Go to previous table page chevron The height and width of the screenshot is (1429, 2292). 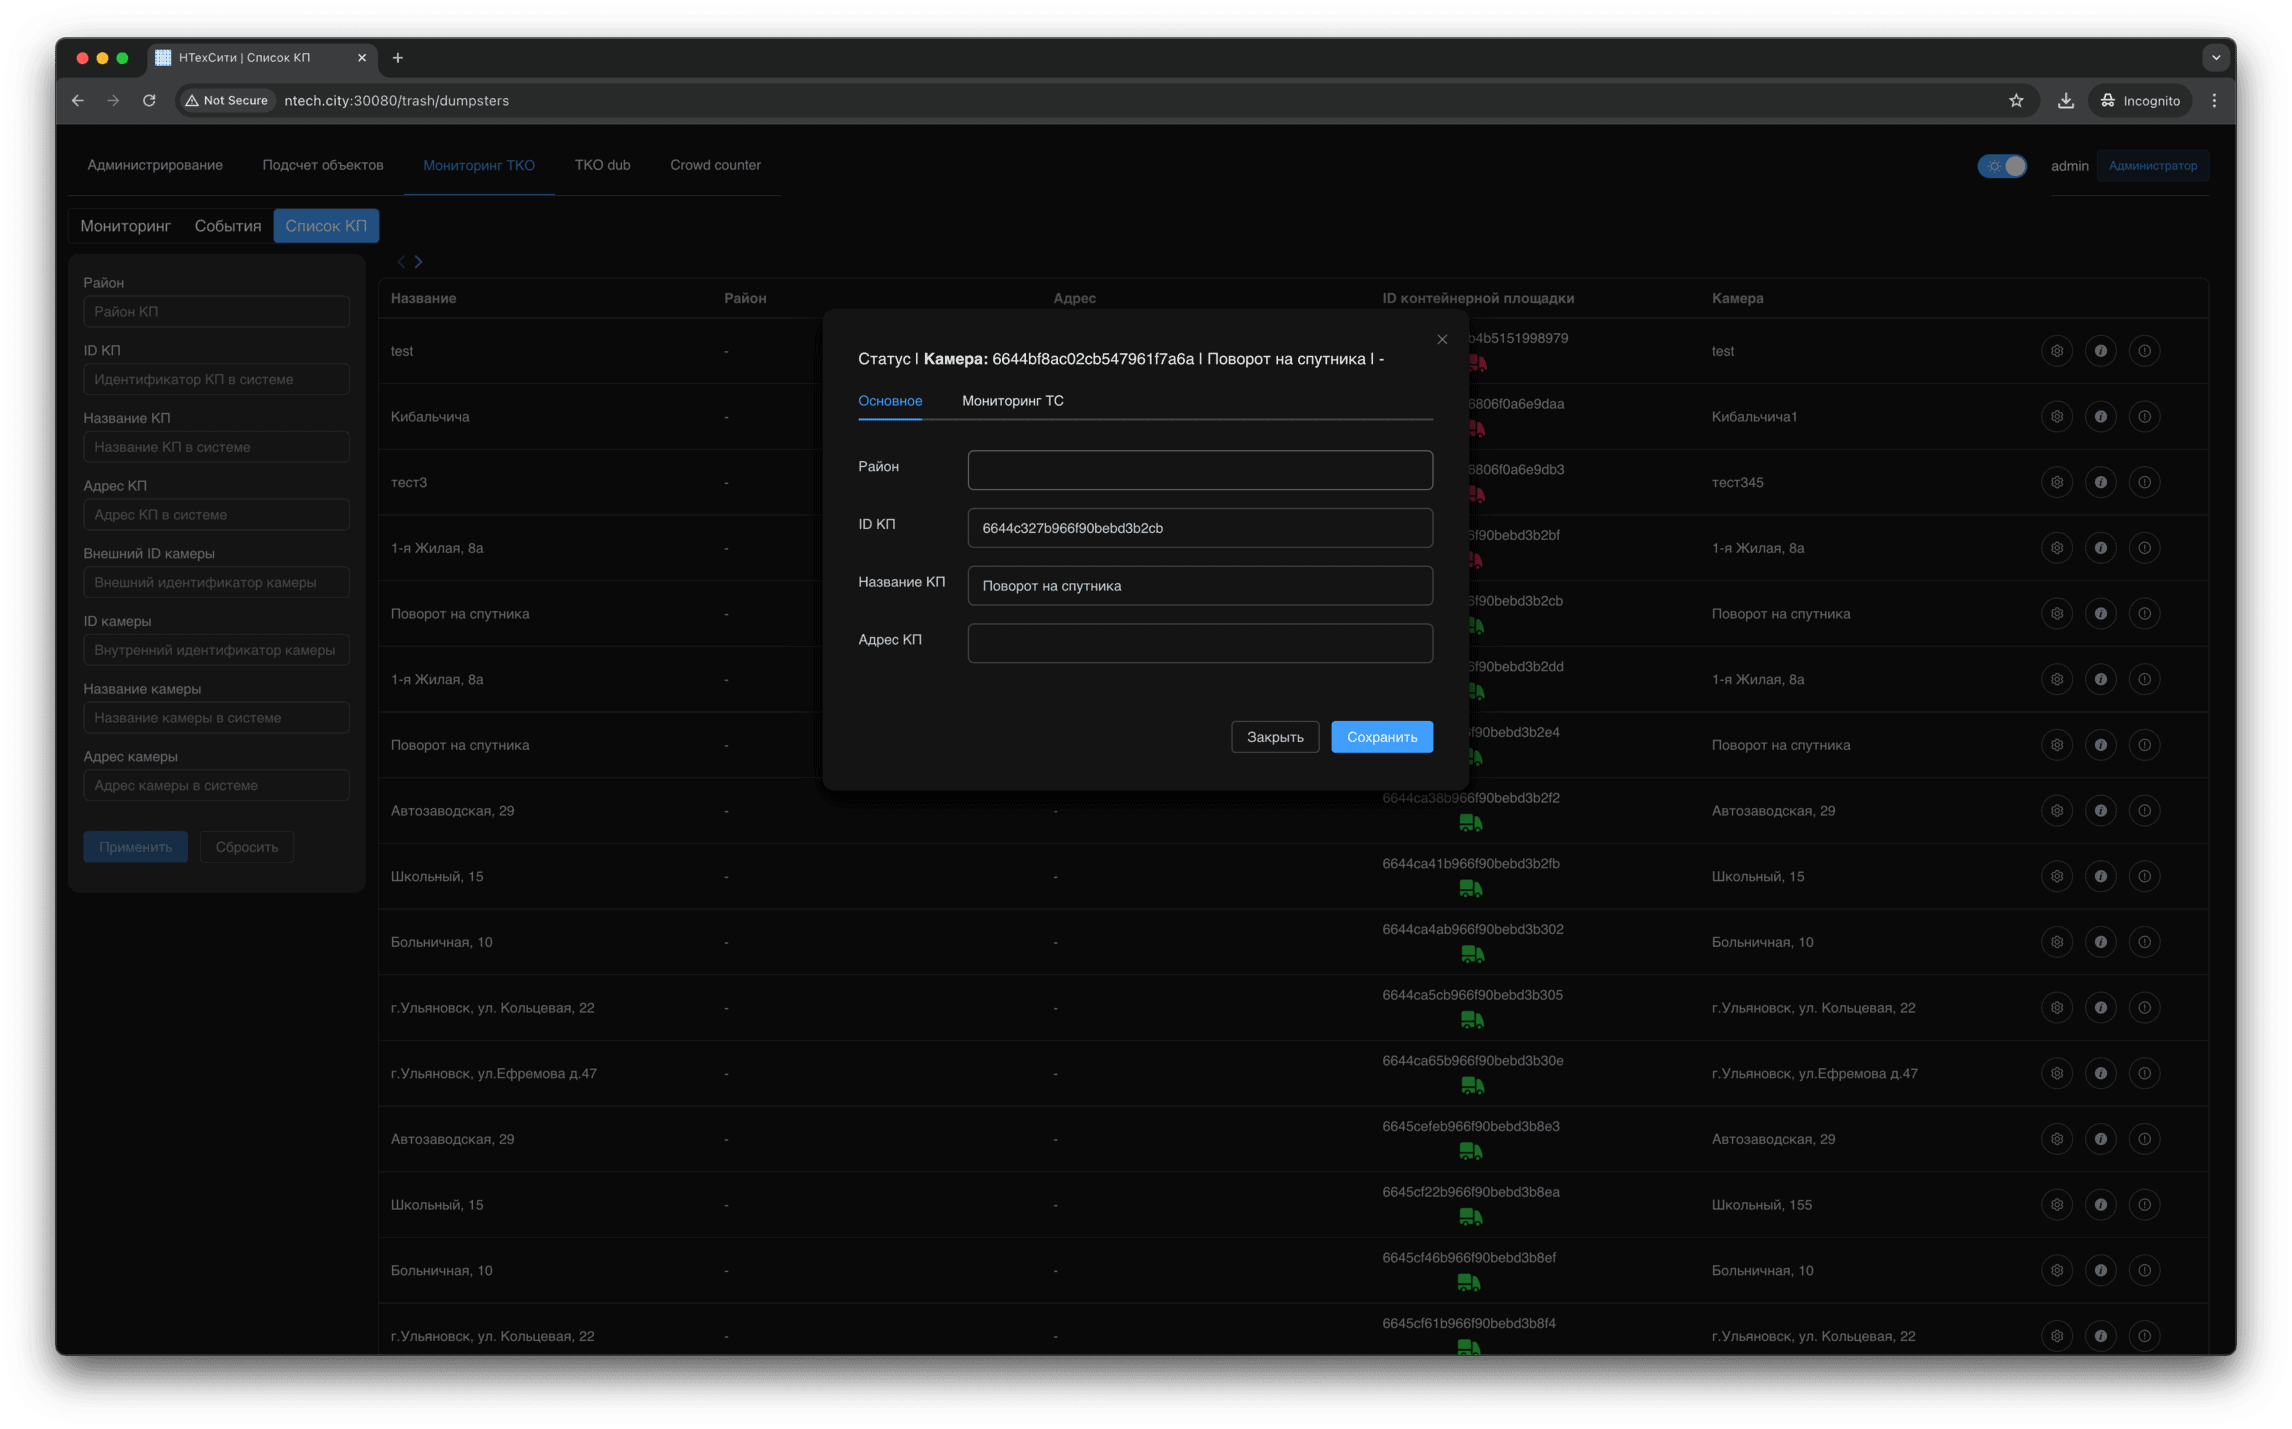click(x=401, y=262)
